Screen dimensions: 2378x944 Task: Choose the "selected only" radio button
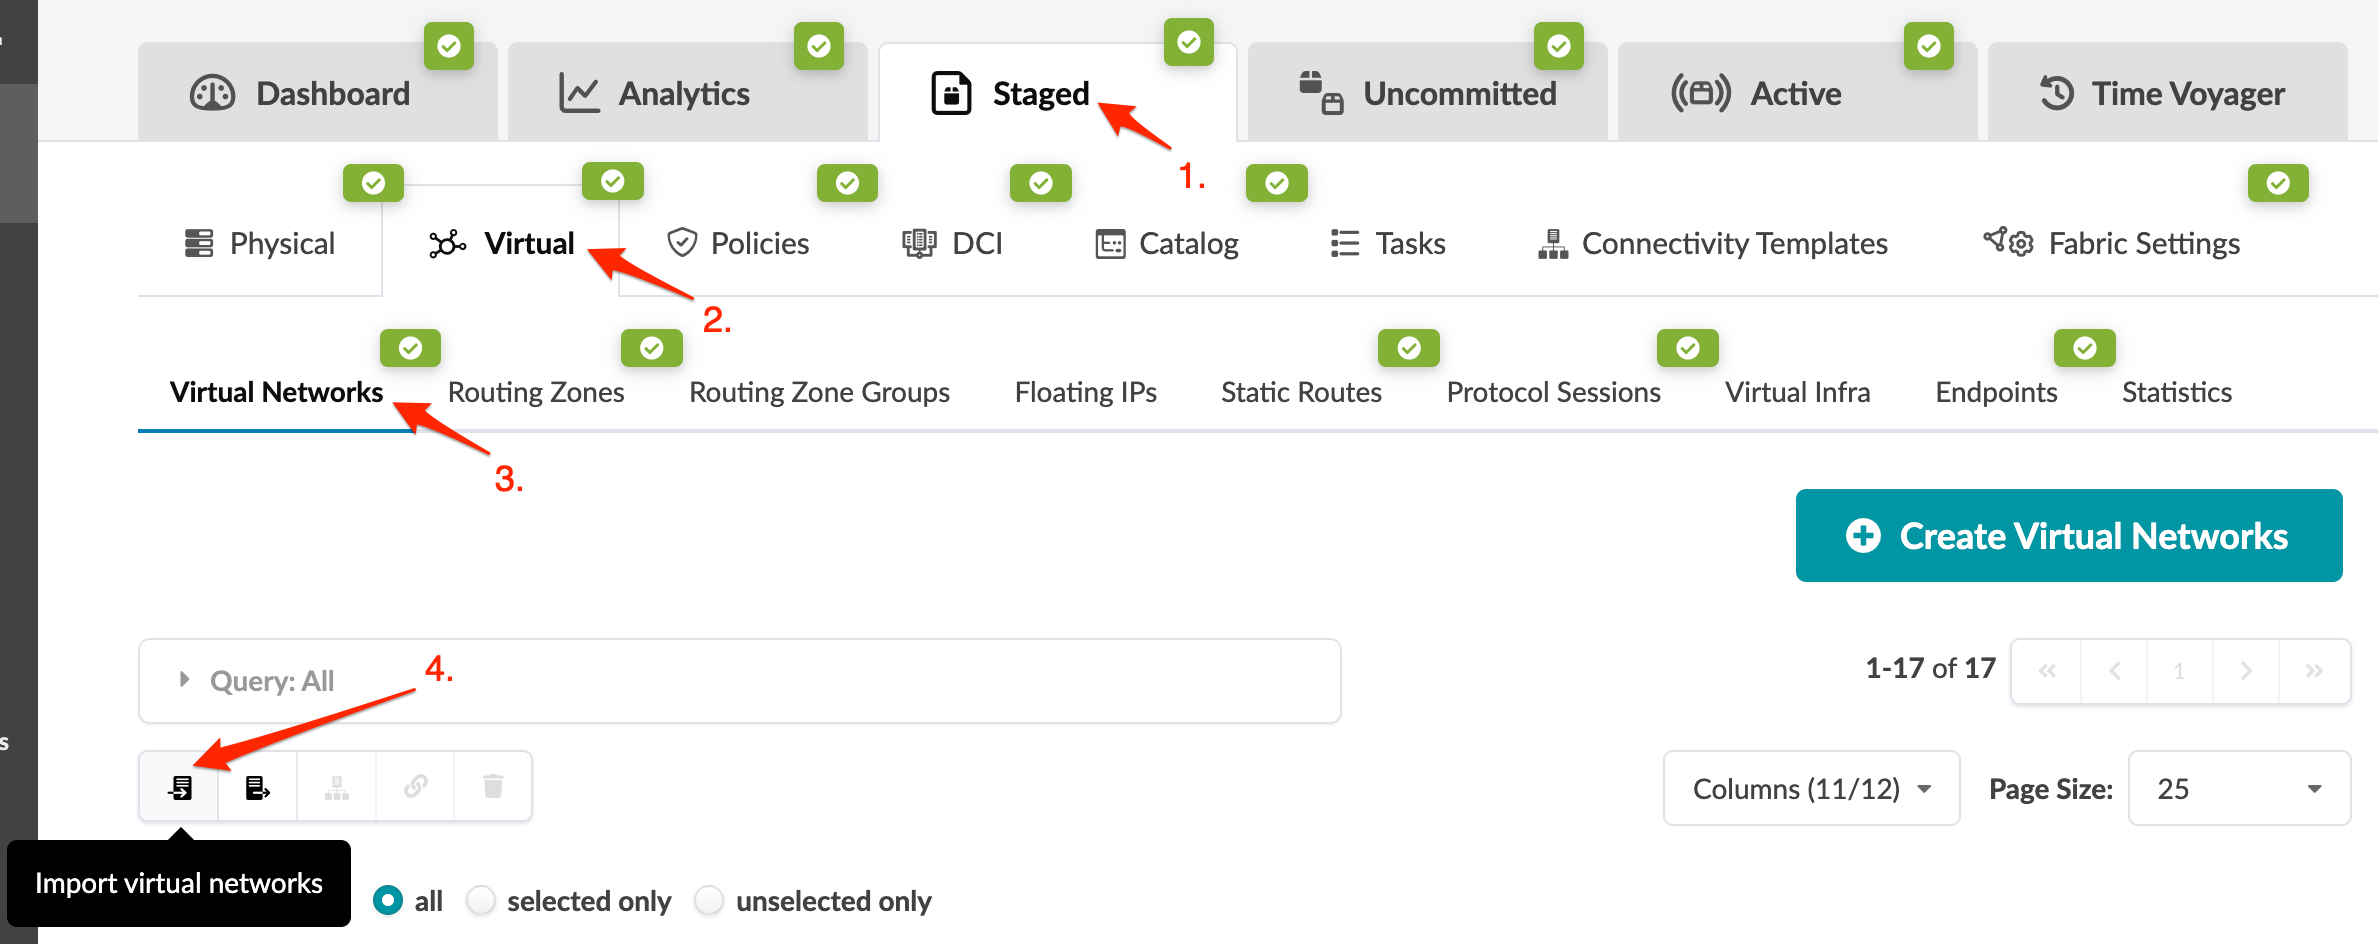click(x=481, y=900)
